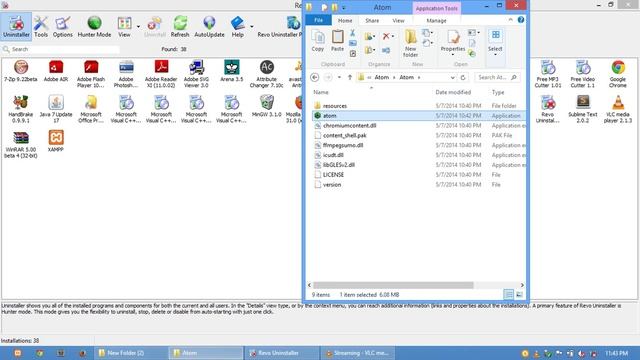Select VLC media player program icon
This screenshot has width=640, height=360.
tap(618, 109)
